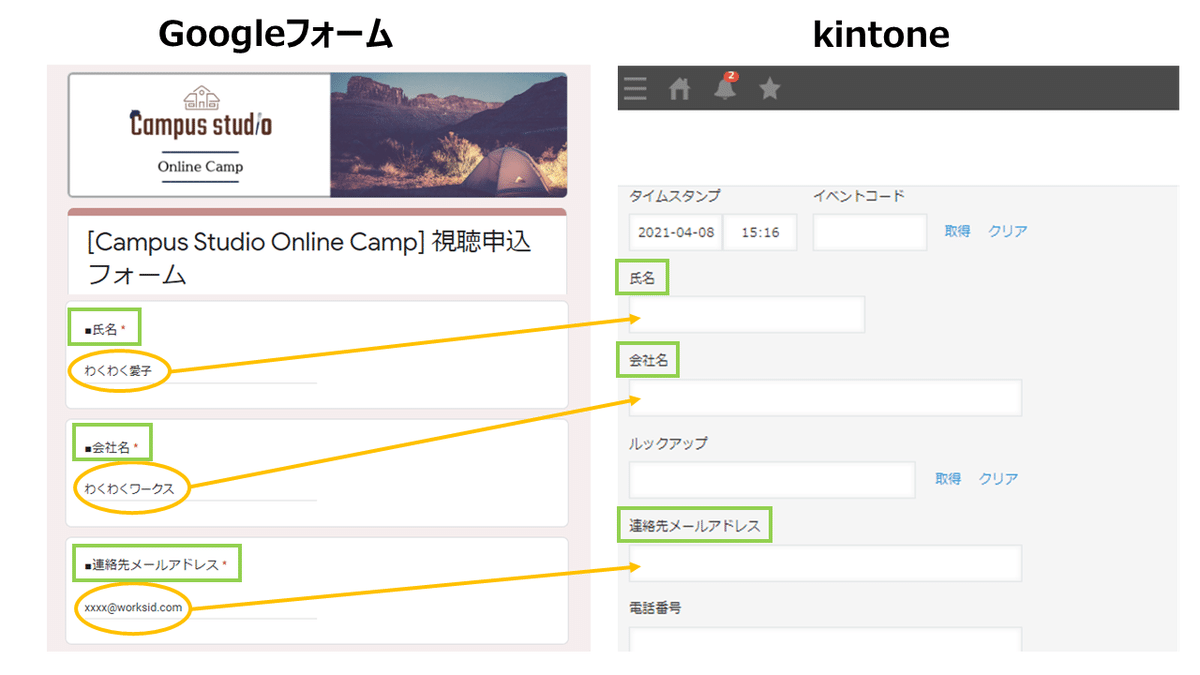This screenshot has width=1200, height=675.
Task: Click the Google Form name answer わくわく愛子
Action: pos(118,370)
